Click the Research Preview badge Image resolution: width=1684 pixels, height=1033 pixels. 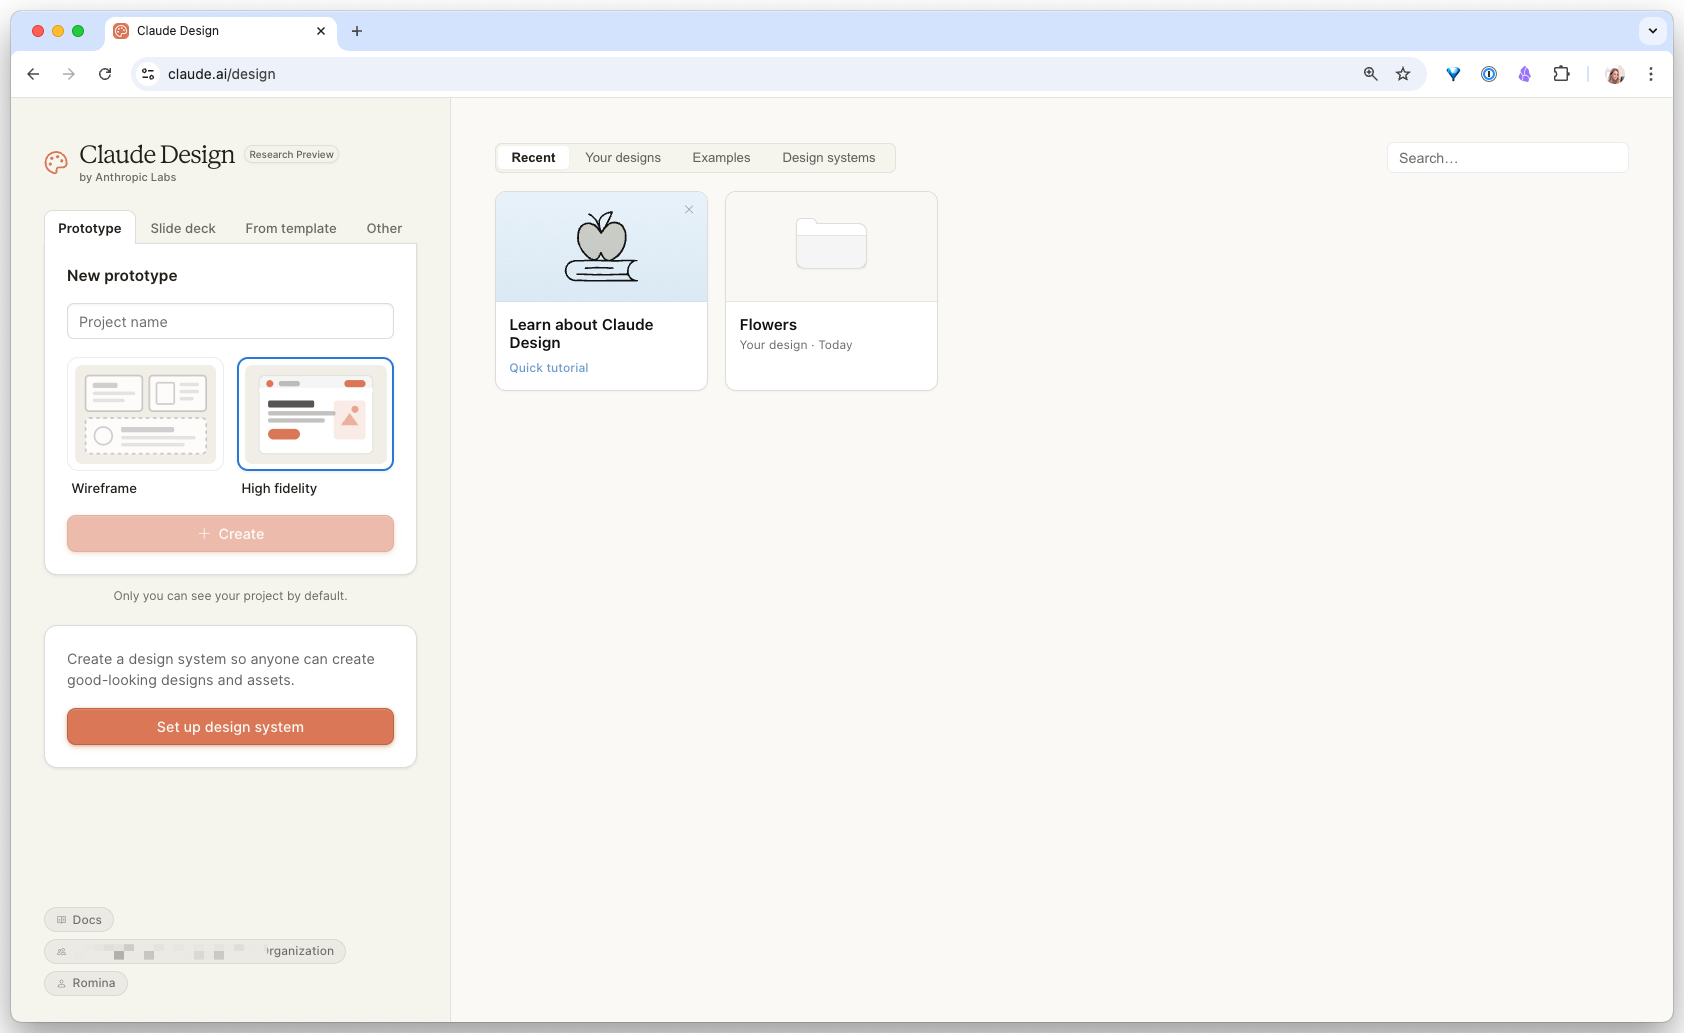[292, 155]
